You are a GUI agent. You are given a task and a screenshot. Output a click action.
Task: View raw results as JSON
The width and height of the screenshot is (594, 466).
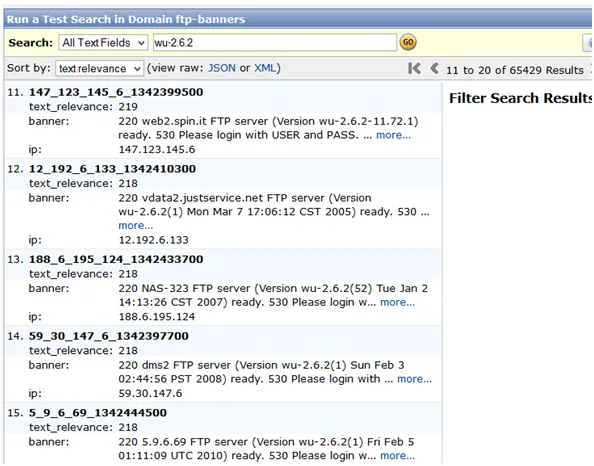pos(222,68)
